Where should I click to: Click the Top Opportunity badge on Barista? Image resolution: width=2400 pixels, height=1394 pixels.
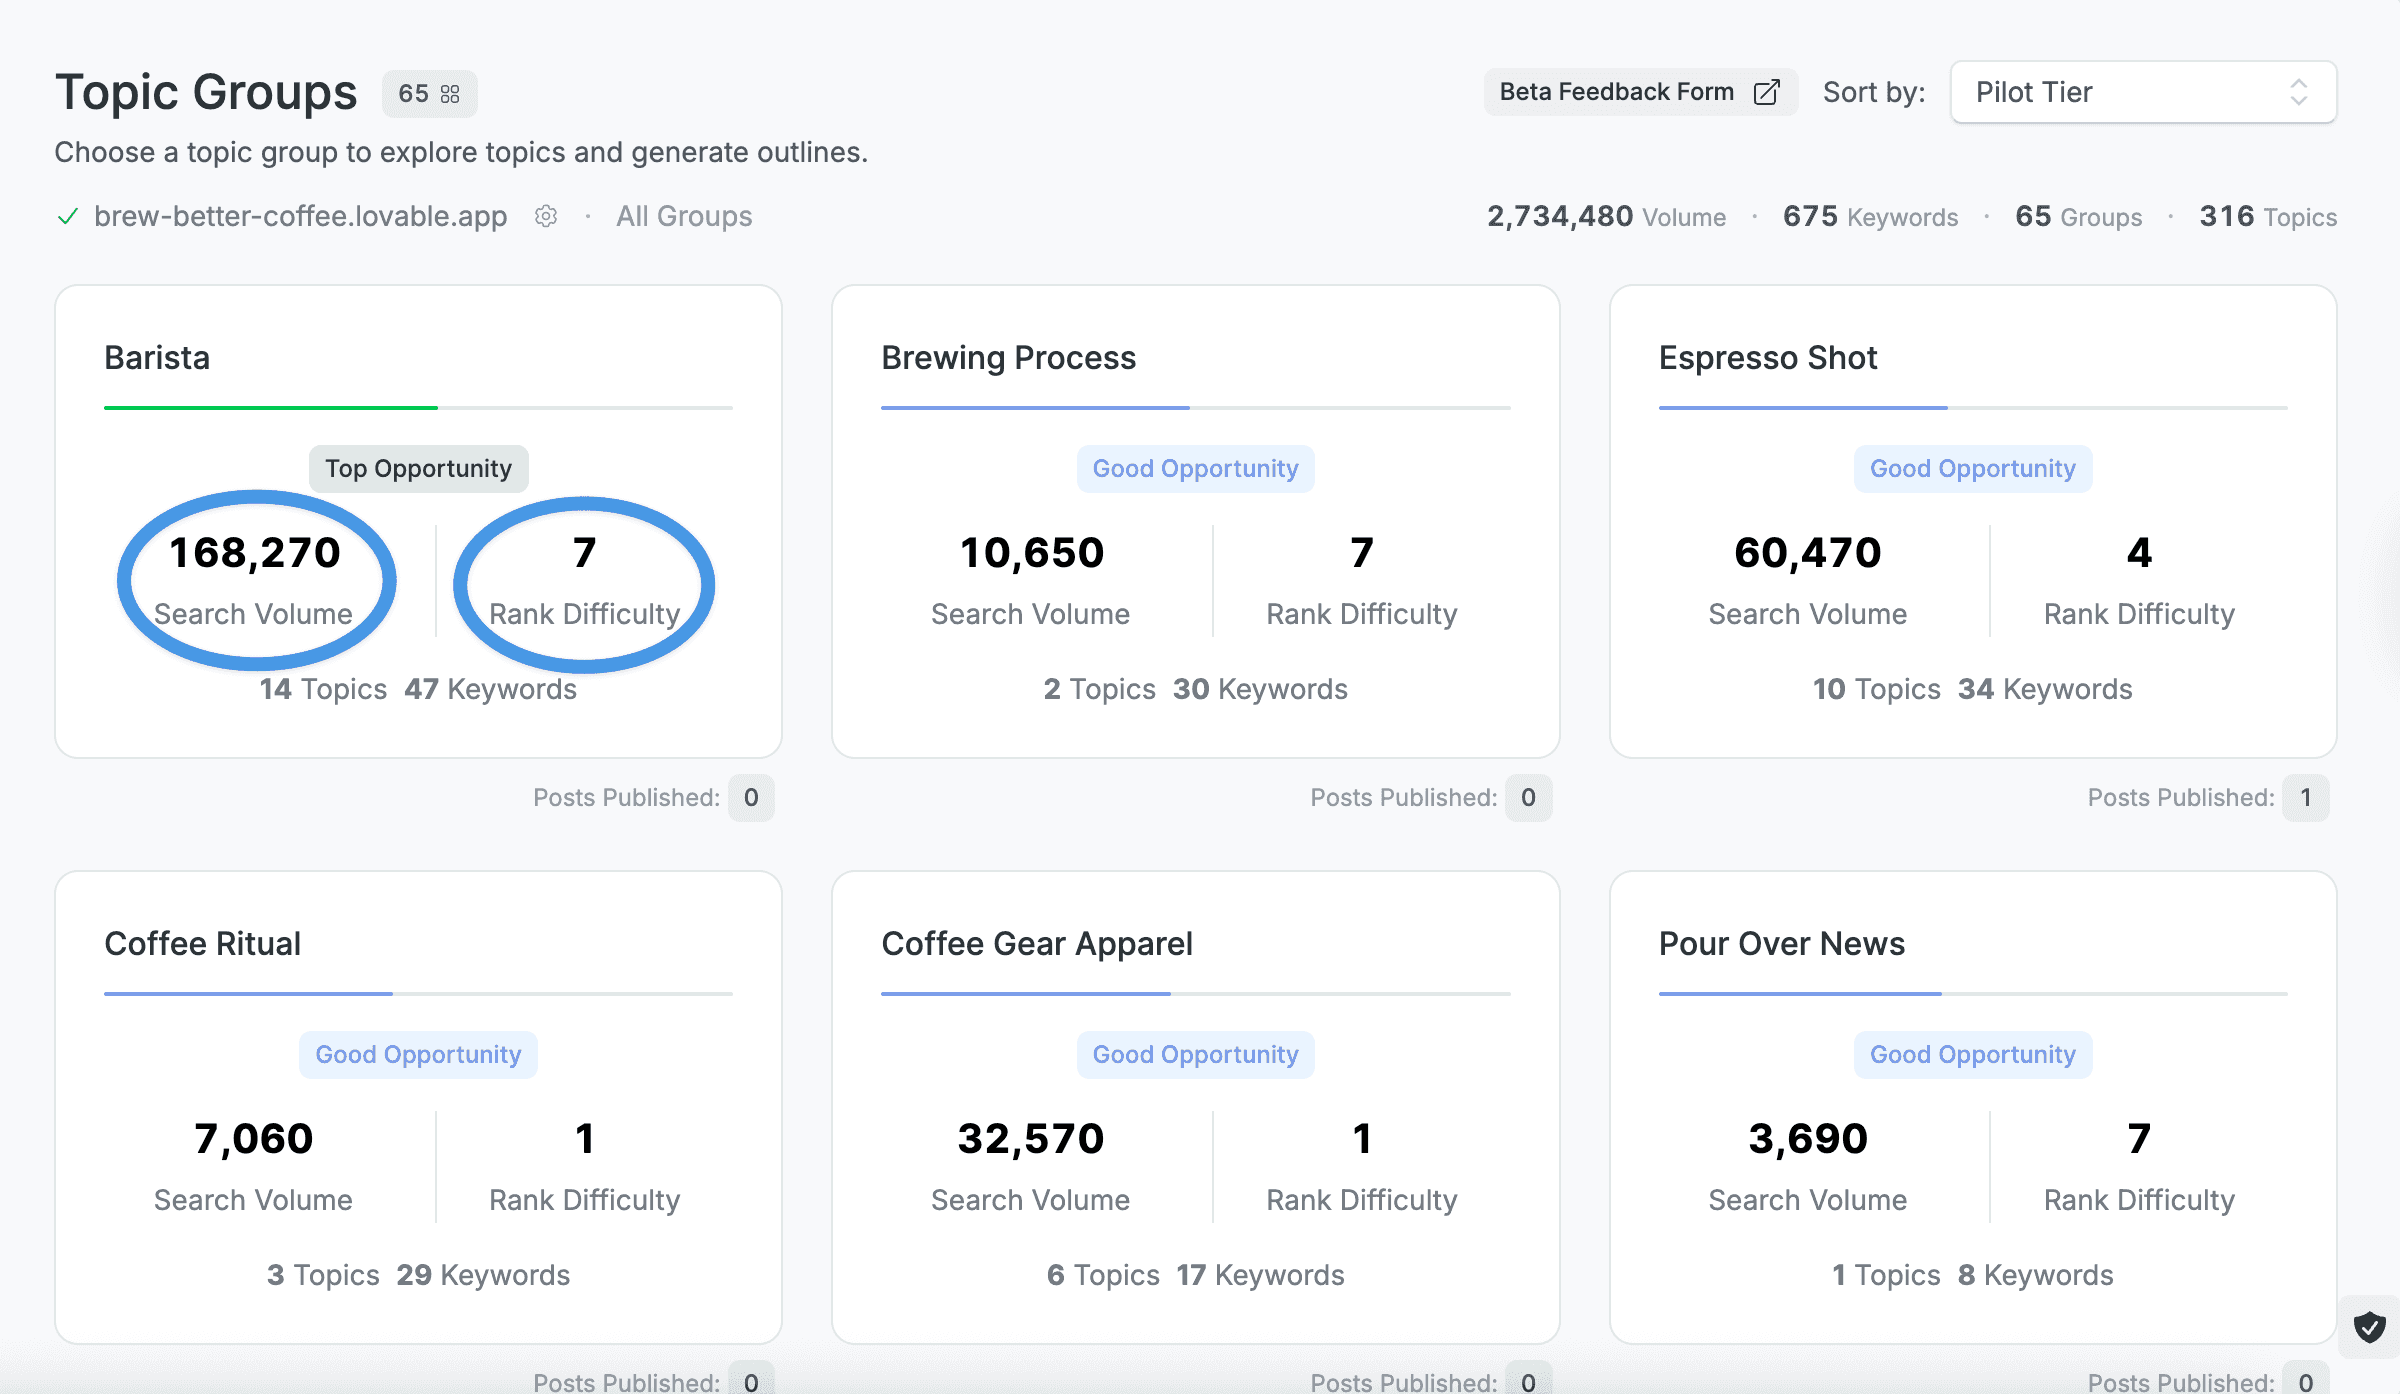tap(418, 469)
